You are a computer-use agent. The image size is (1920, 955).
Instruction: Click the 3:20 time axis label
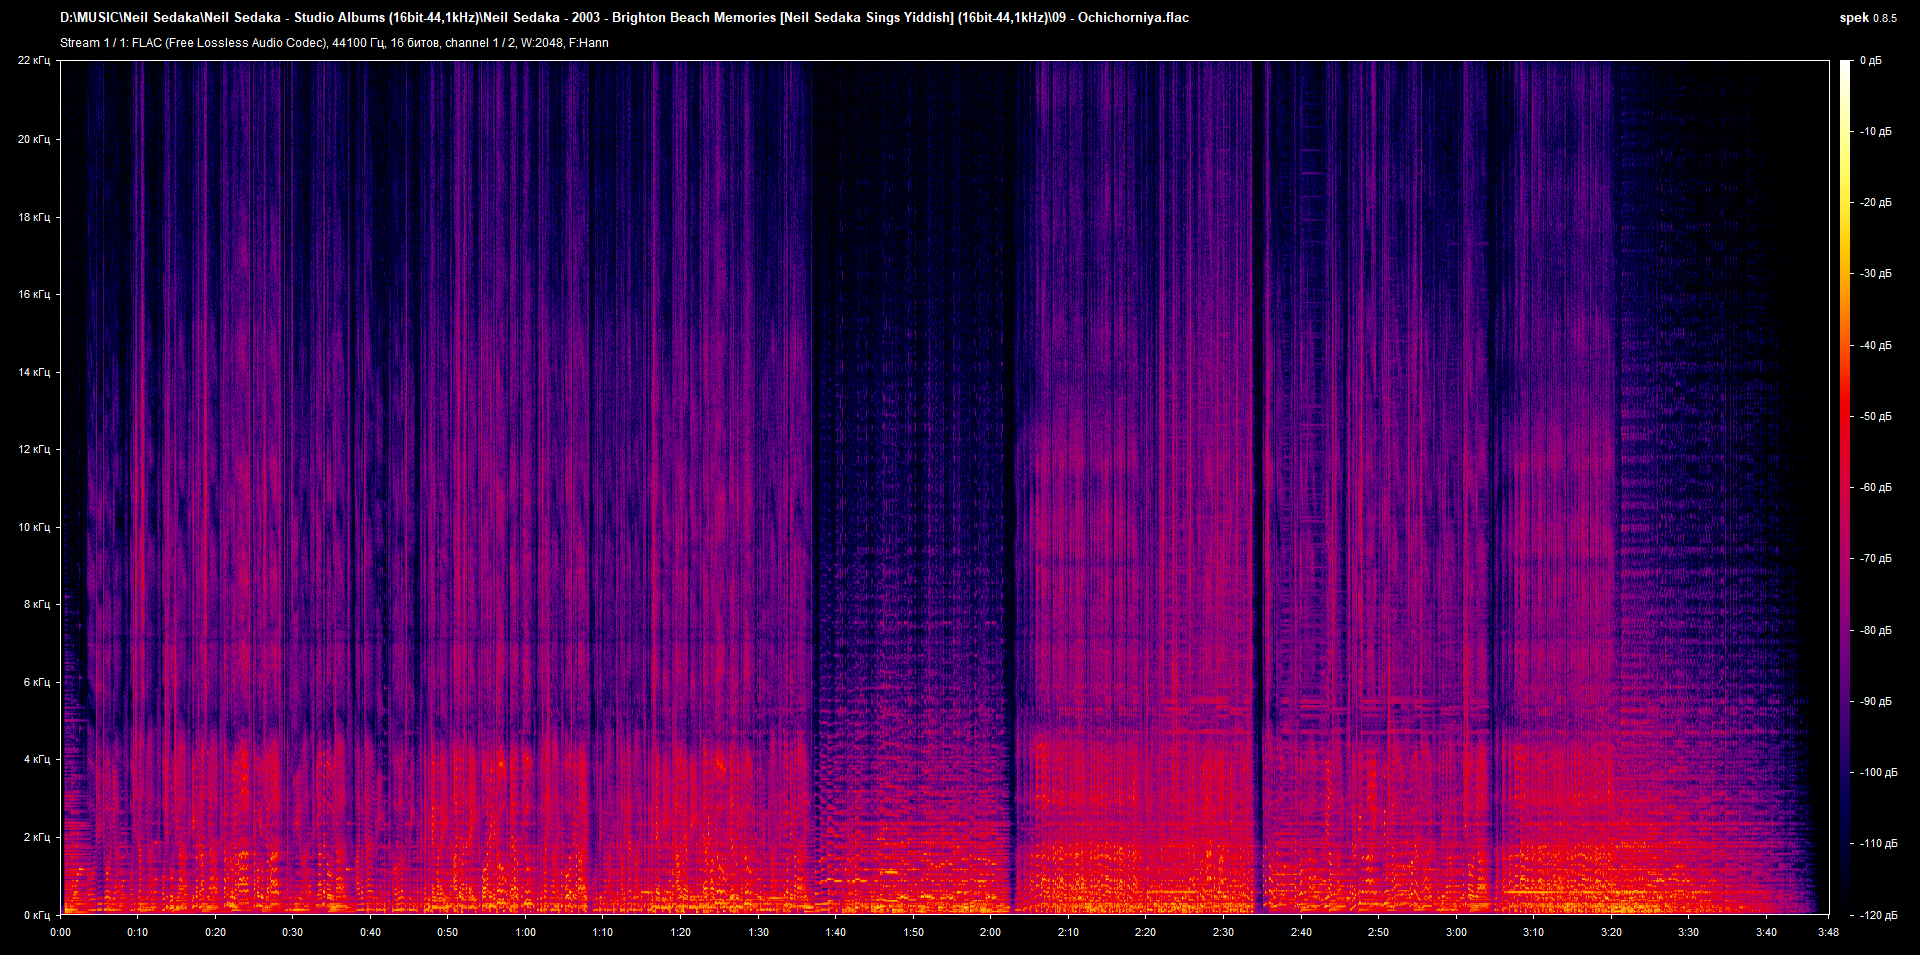[1611, 932]
